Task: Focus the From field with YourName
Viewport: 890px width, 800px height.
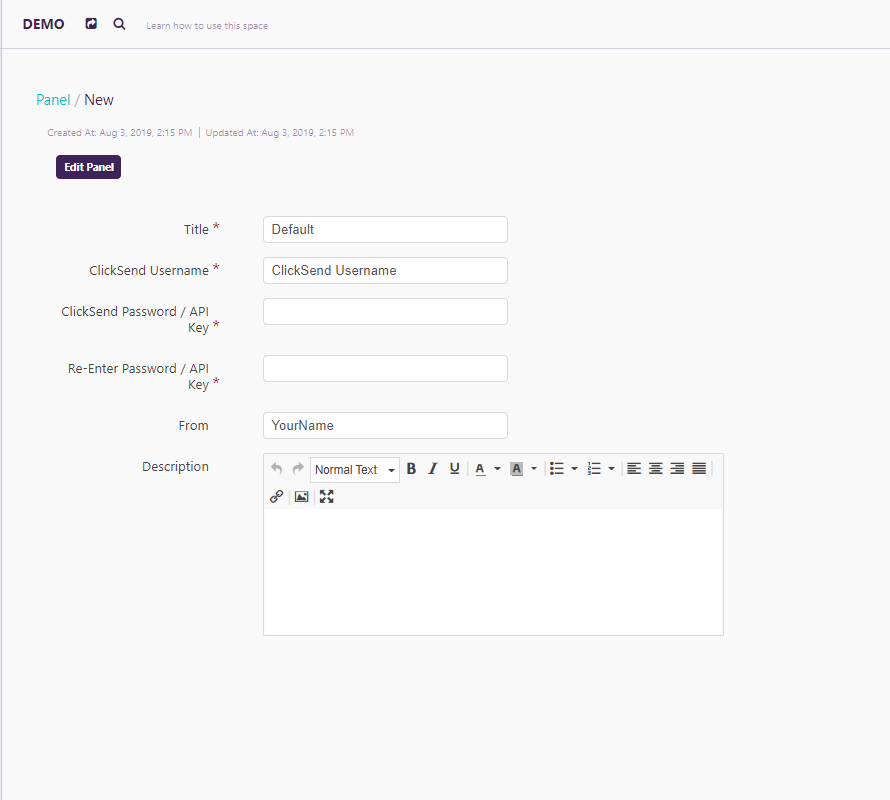Action: pyautogui.click(x=385, y=425)
